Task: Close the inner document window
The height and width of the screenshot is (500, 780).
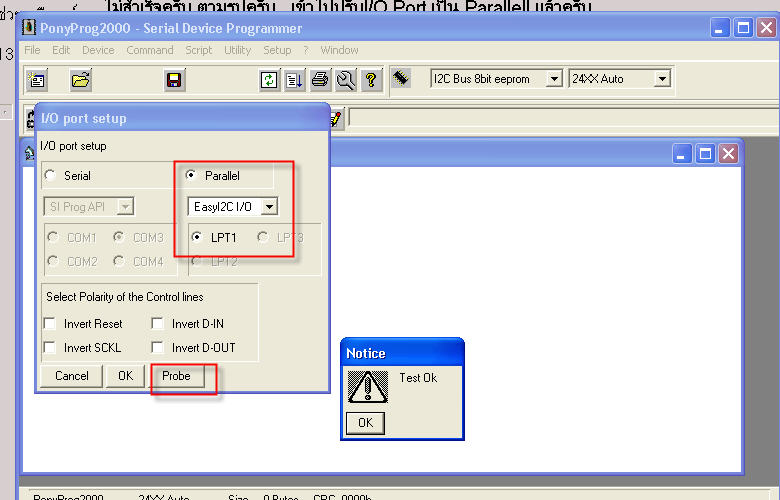Action: [x=728, y=153]
